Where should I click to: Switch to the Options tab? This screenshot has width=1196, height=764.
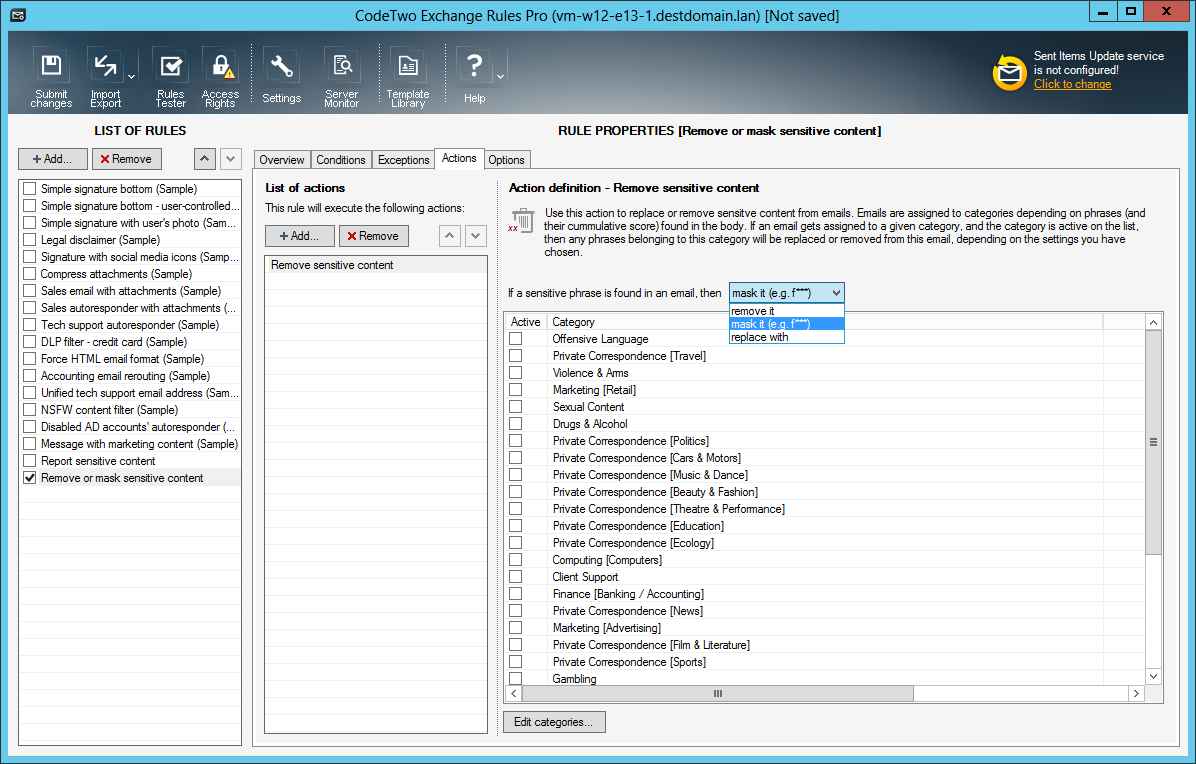point(506,159)
